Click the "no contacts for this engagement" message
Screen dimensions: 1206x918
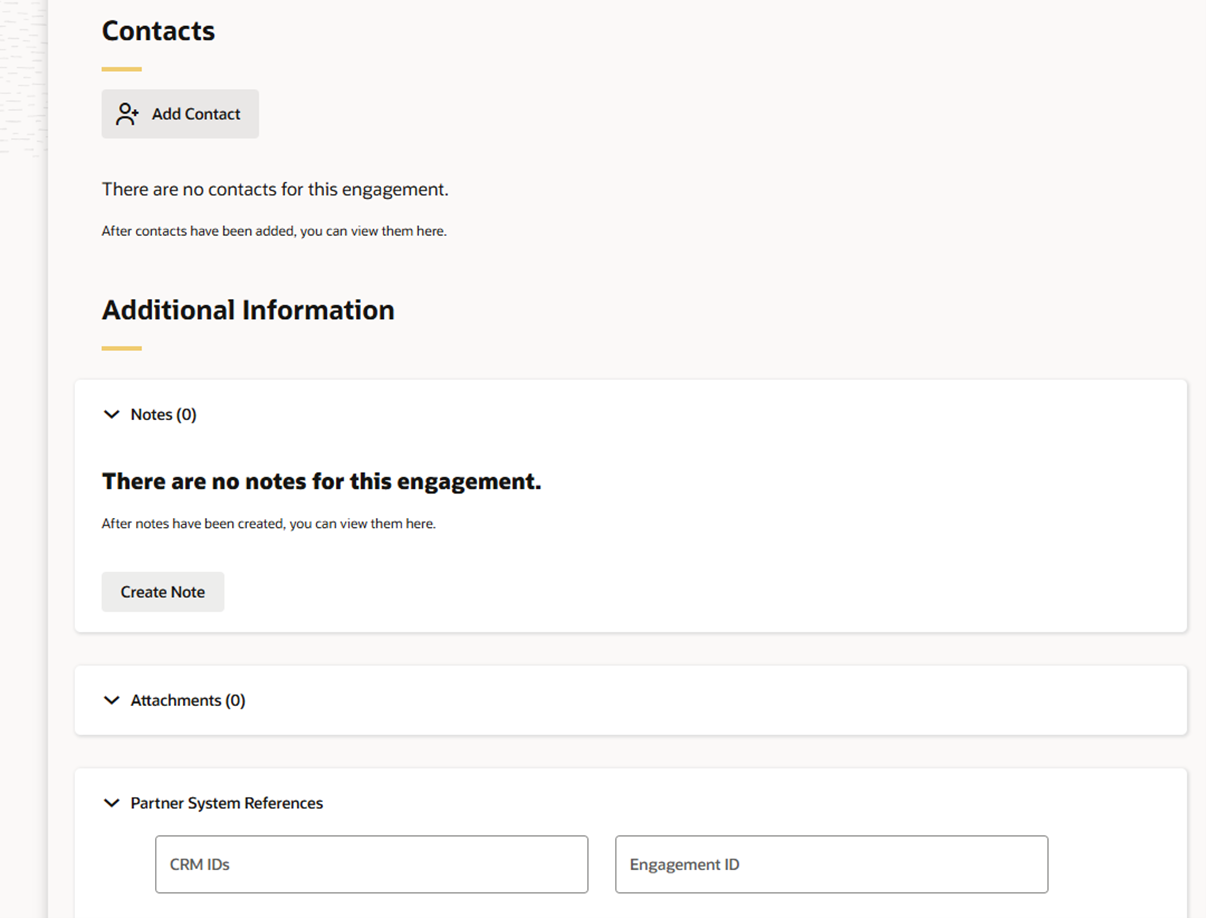(275, 189)
